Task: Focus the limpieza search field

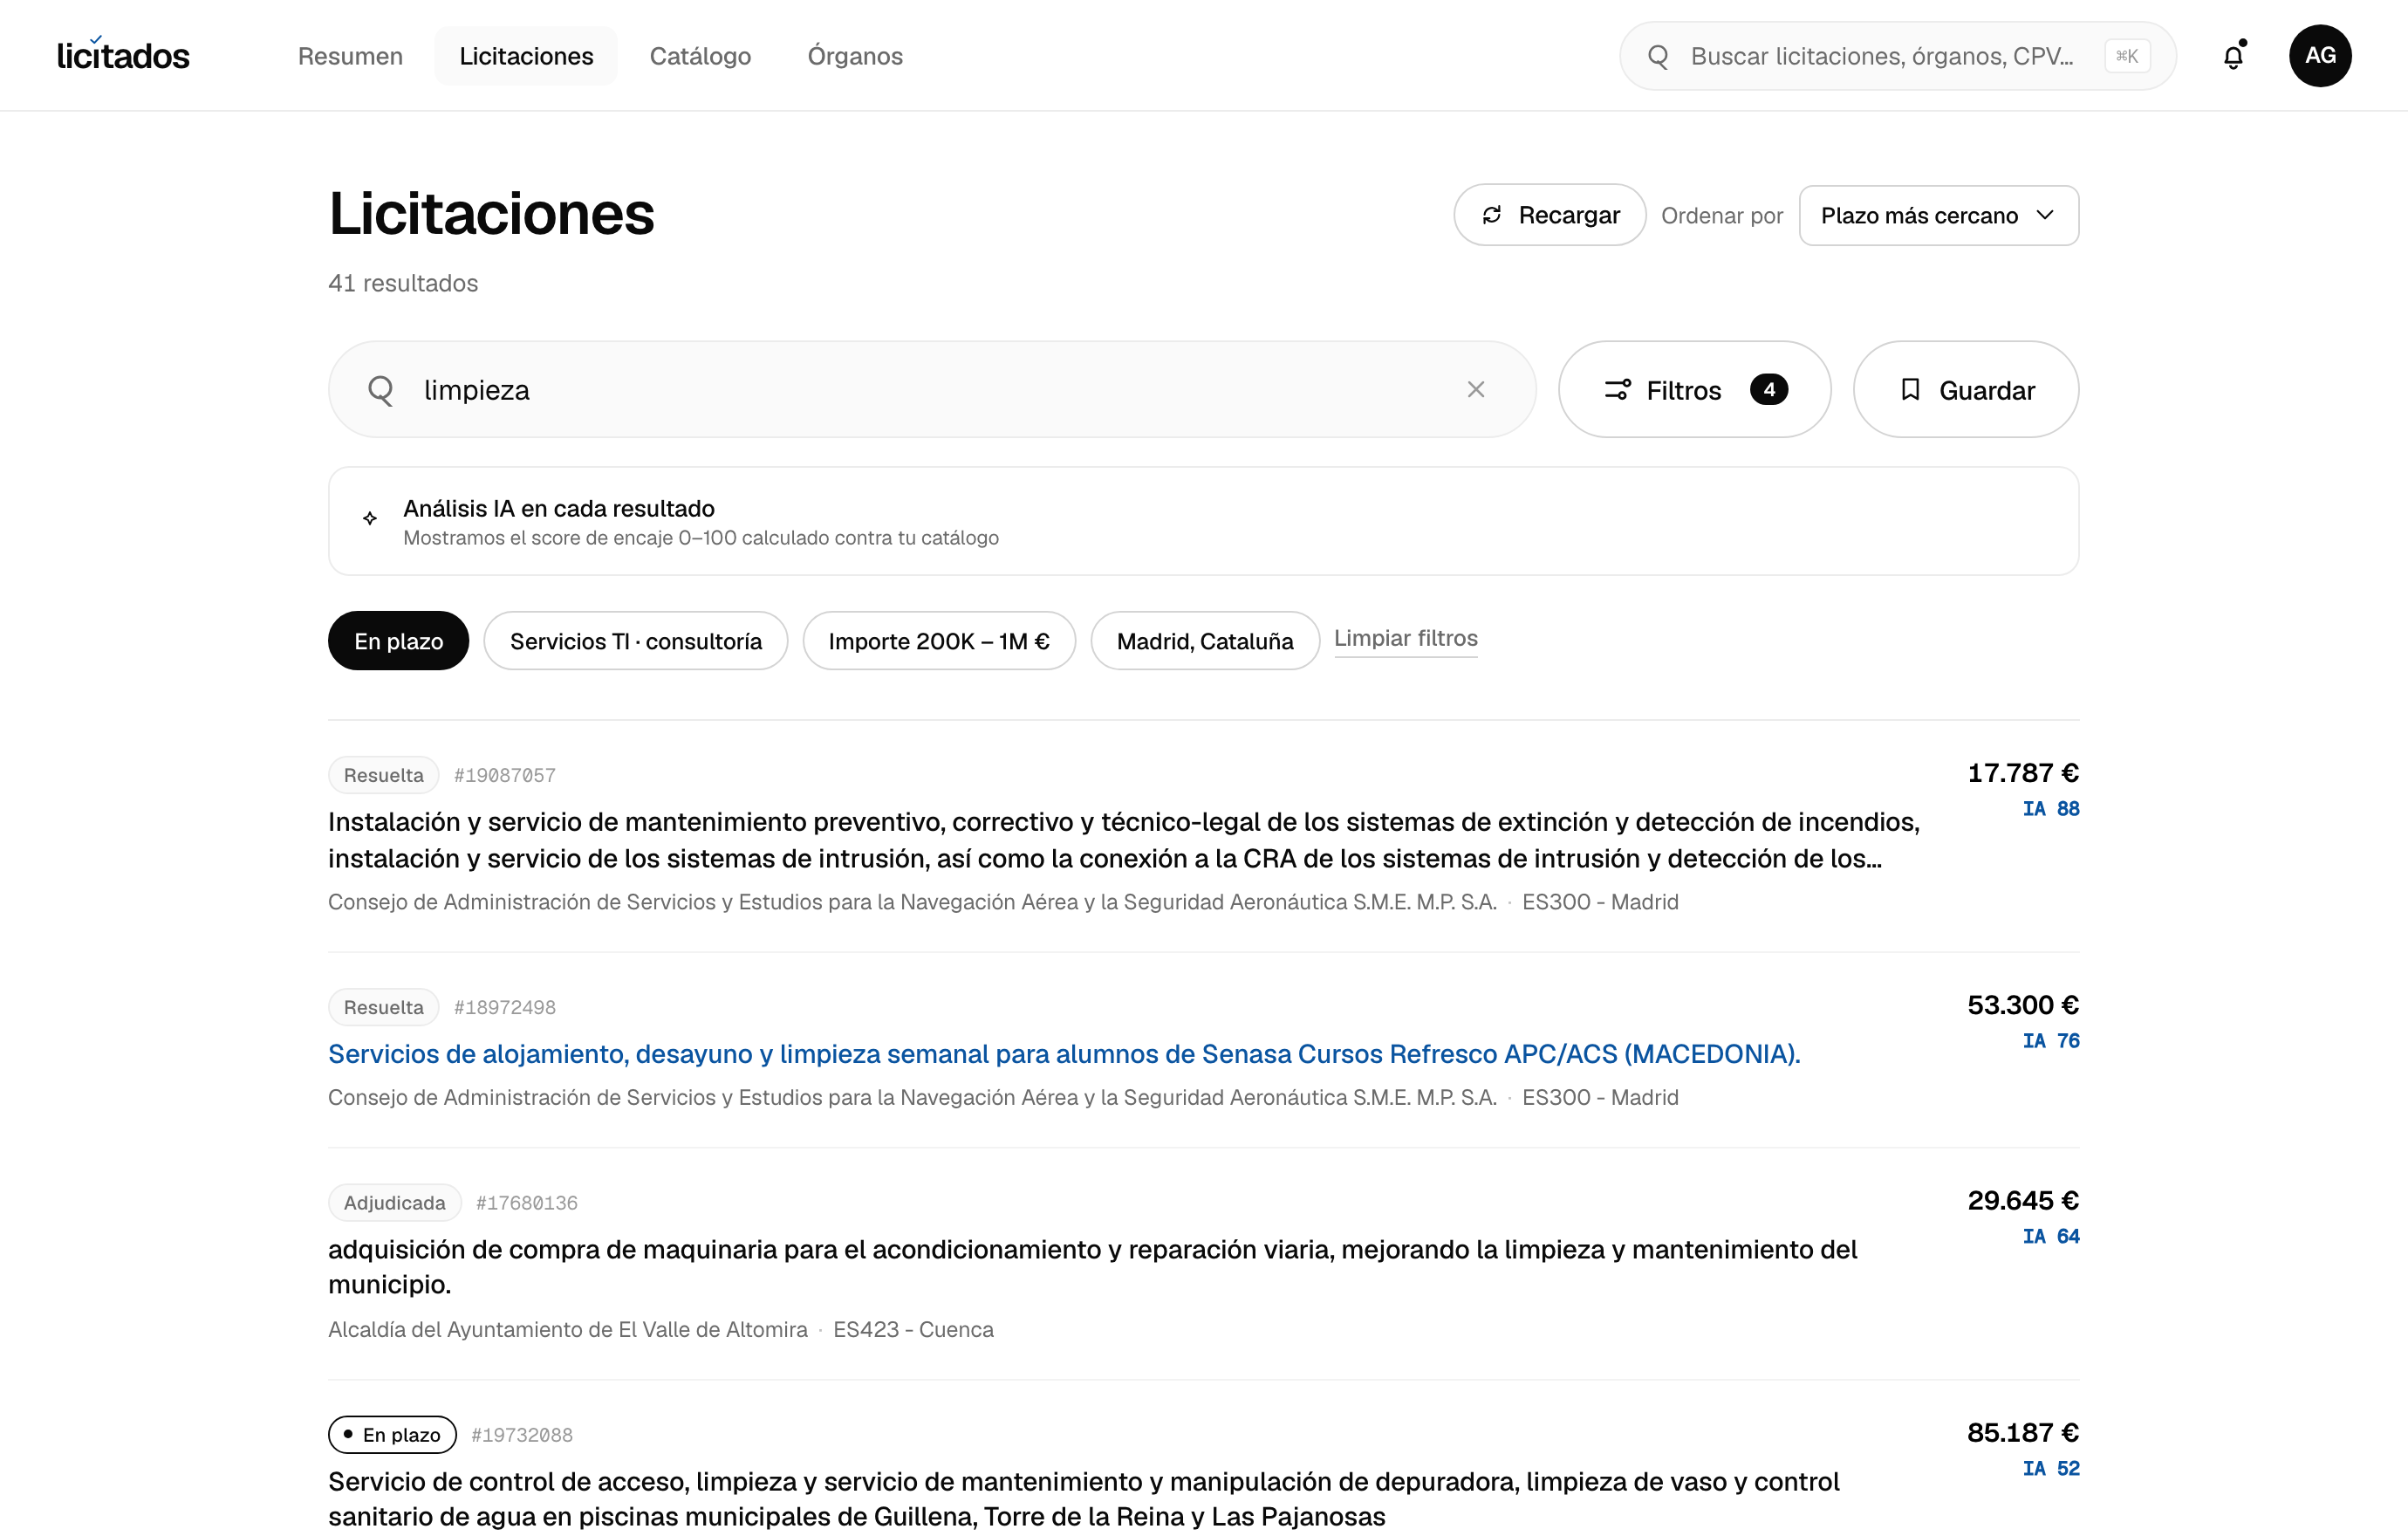Action: pos(932,389)
